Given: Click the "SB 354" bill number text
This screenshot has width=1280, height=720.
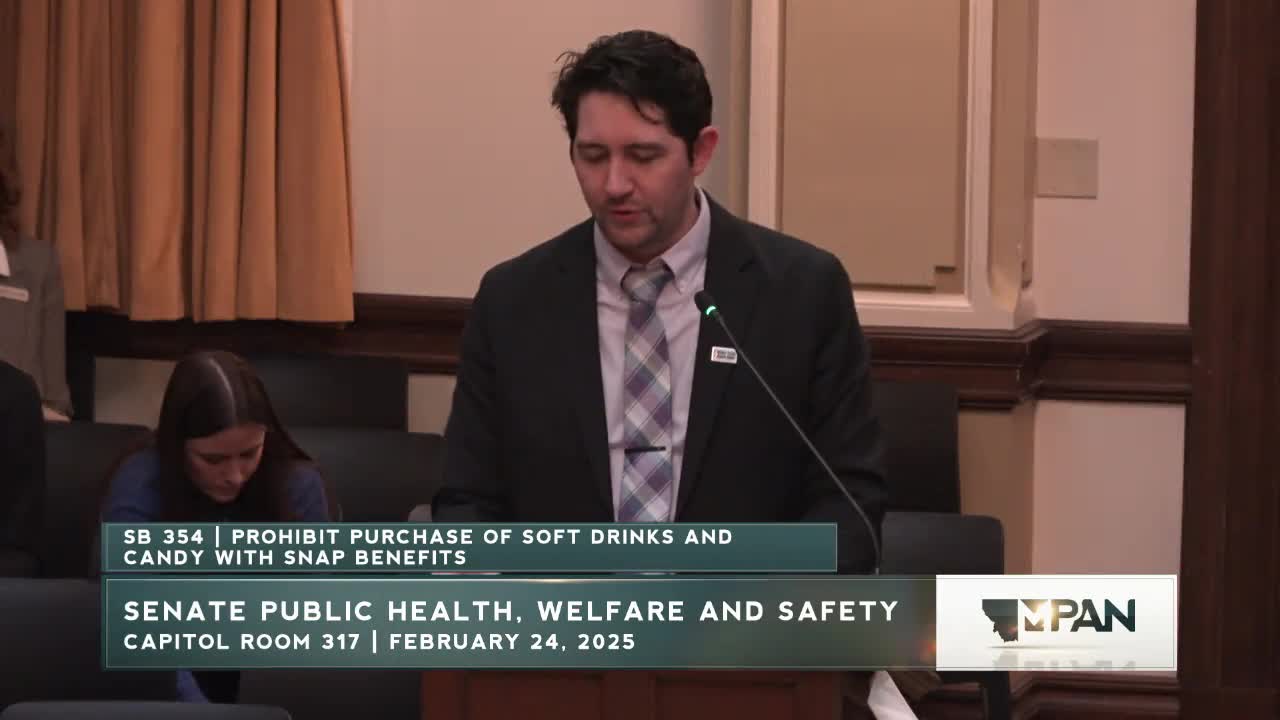Looking at the screenshot, I should tap(163, 537).
